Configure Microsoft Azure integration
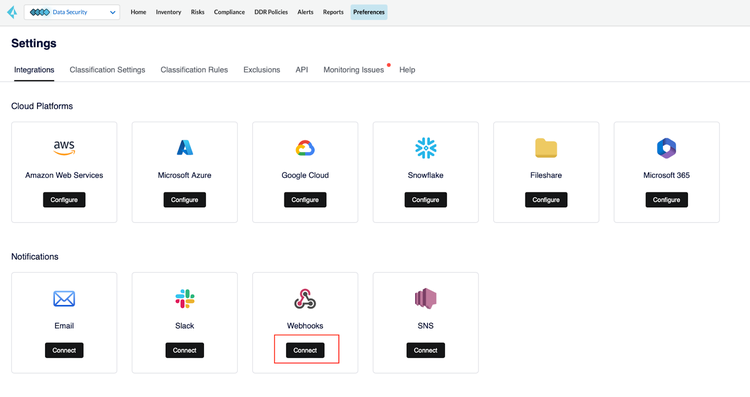 185,200
